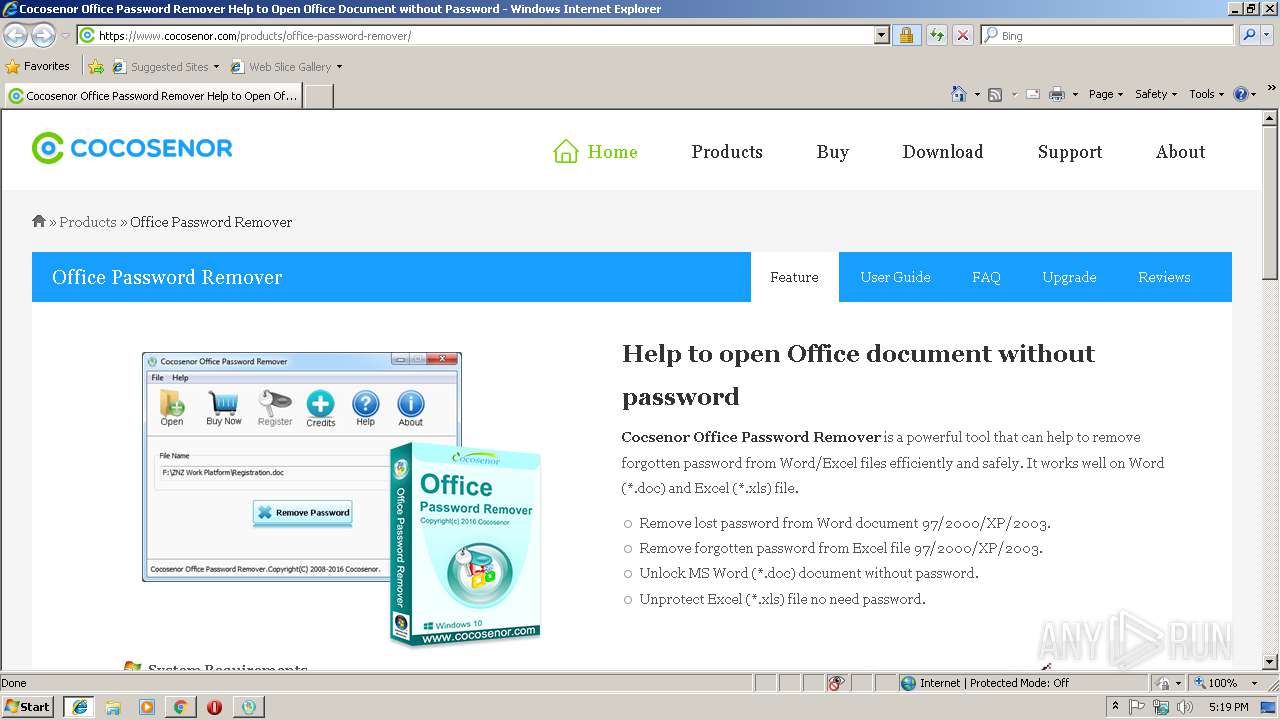This screenshot has height=720, width=1280.
Task: Click the system clock 5:19 PM
Action: click(1228, 707)
